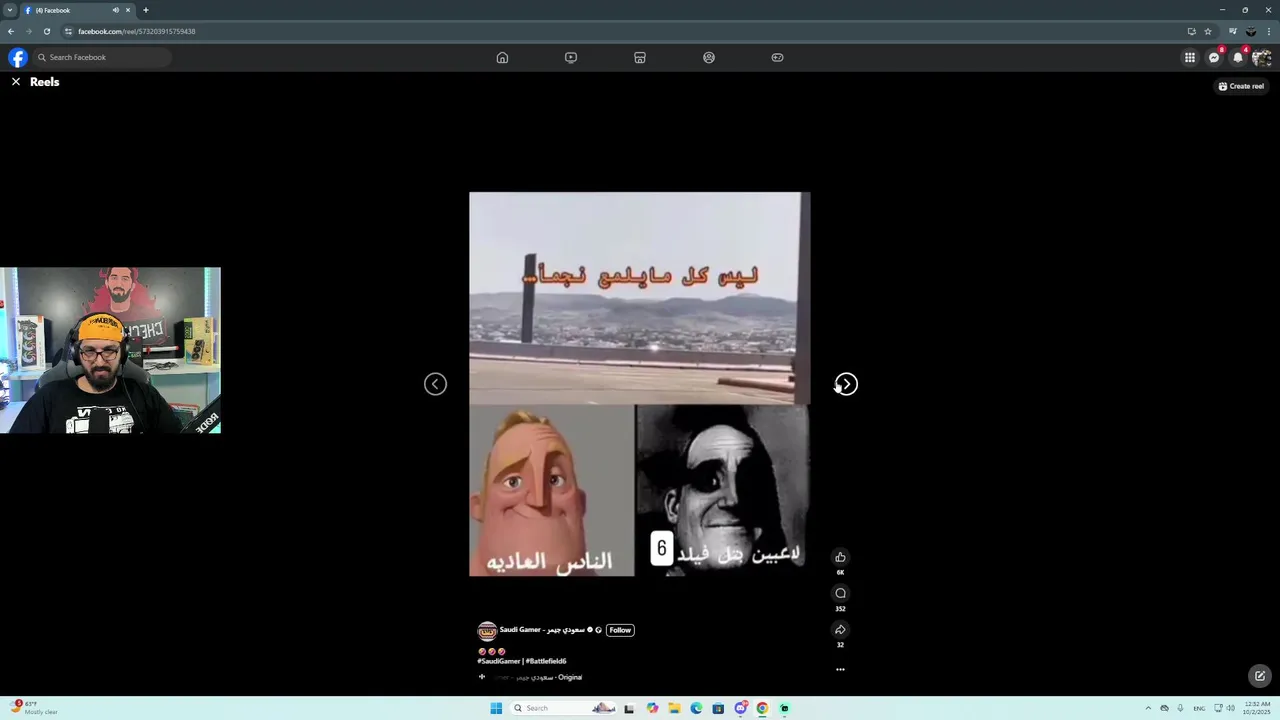Screen dimensions: 1280x720
Task: Open Messenger chats icon
Action: coord(1214,57)
